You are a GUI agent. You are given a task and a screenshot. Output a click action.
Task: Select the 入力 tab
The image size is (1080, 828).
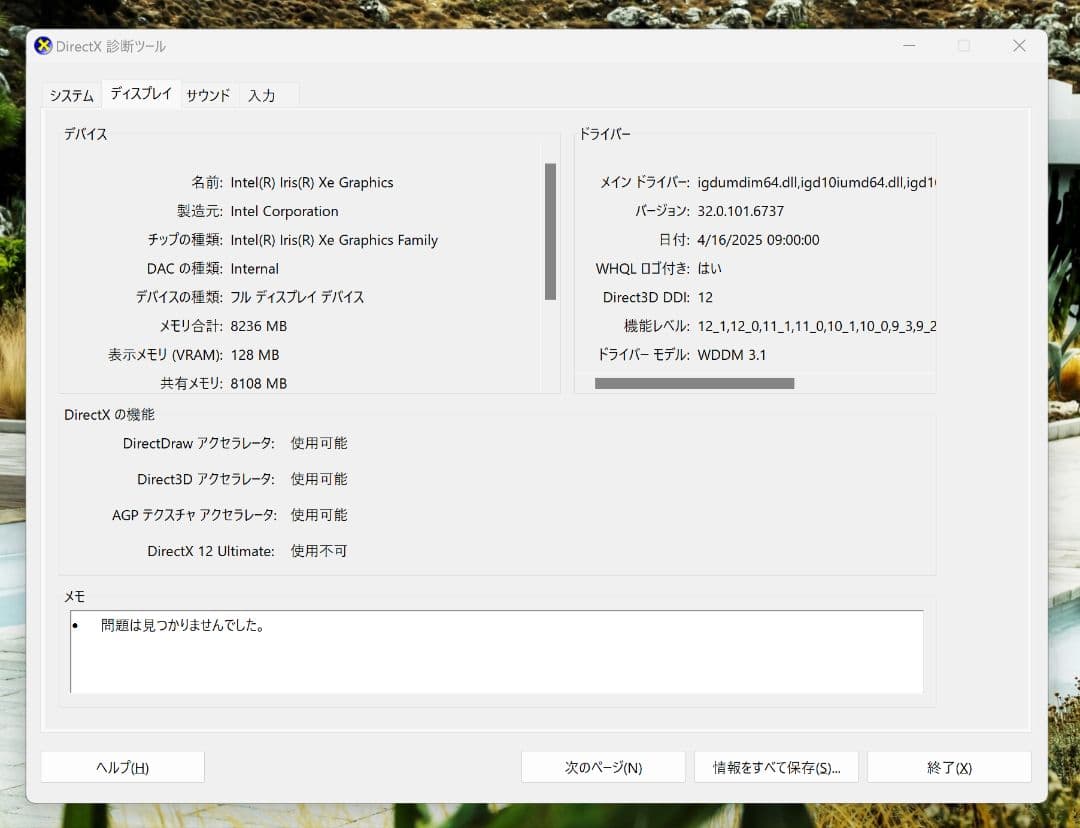click(x=261, y=95)
